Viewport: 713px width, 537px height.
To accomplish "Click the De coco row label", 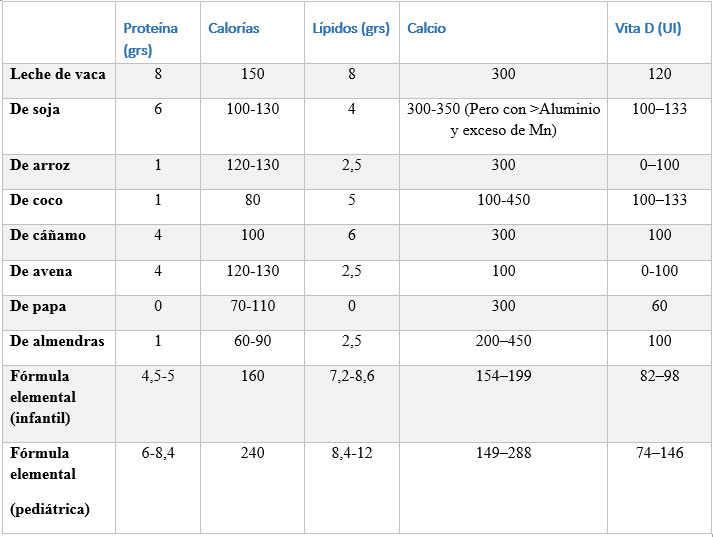I will (37, 200).
